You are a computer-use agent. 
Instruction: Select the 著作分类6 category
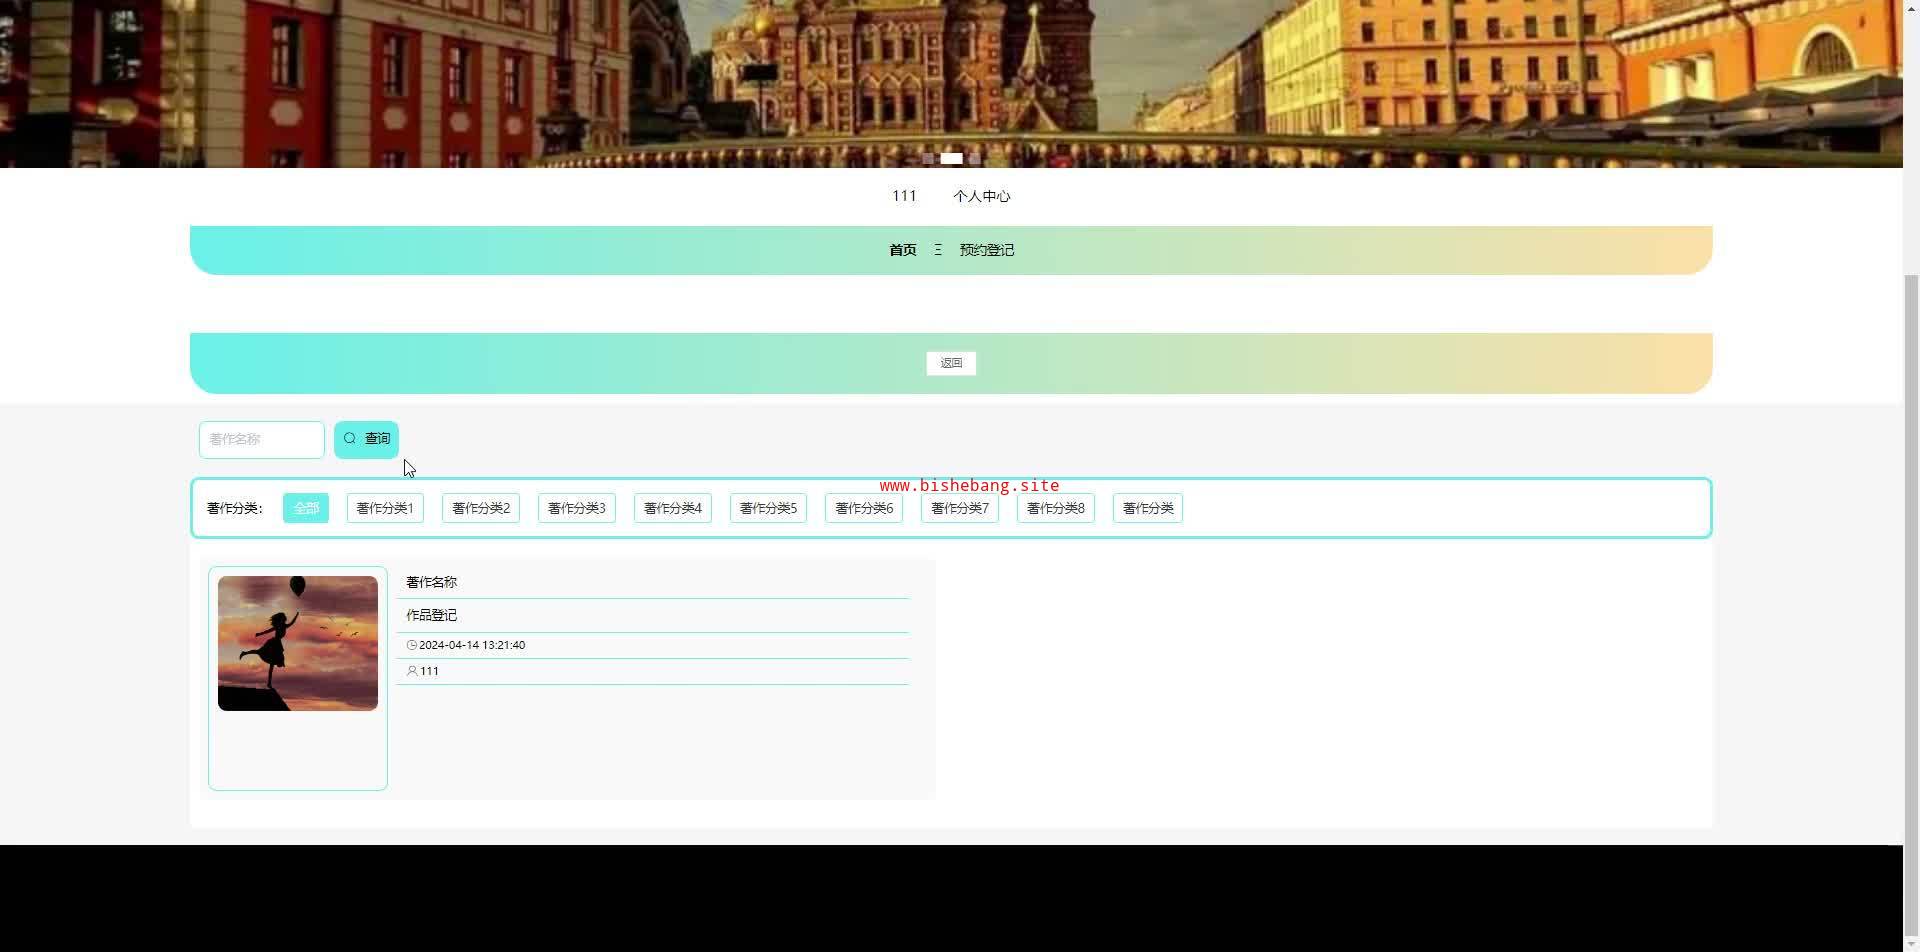coord(864,508)
